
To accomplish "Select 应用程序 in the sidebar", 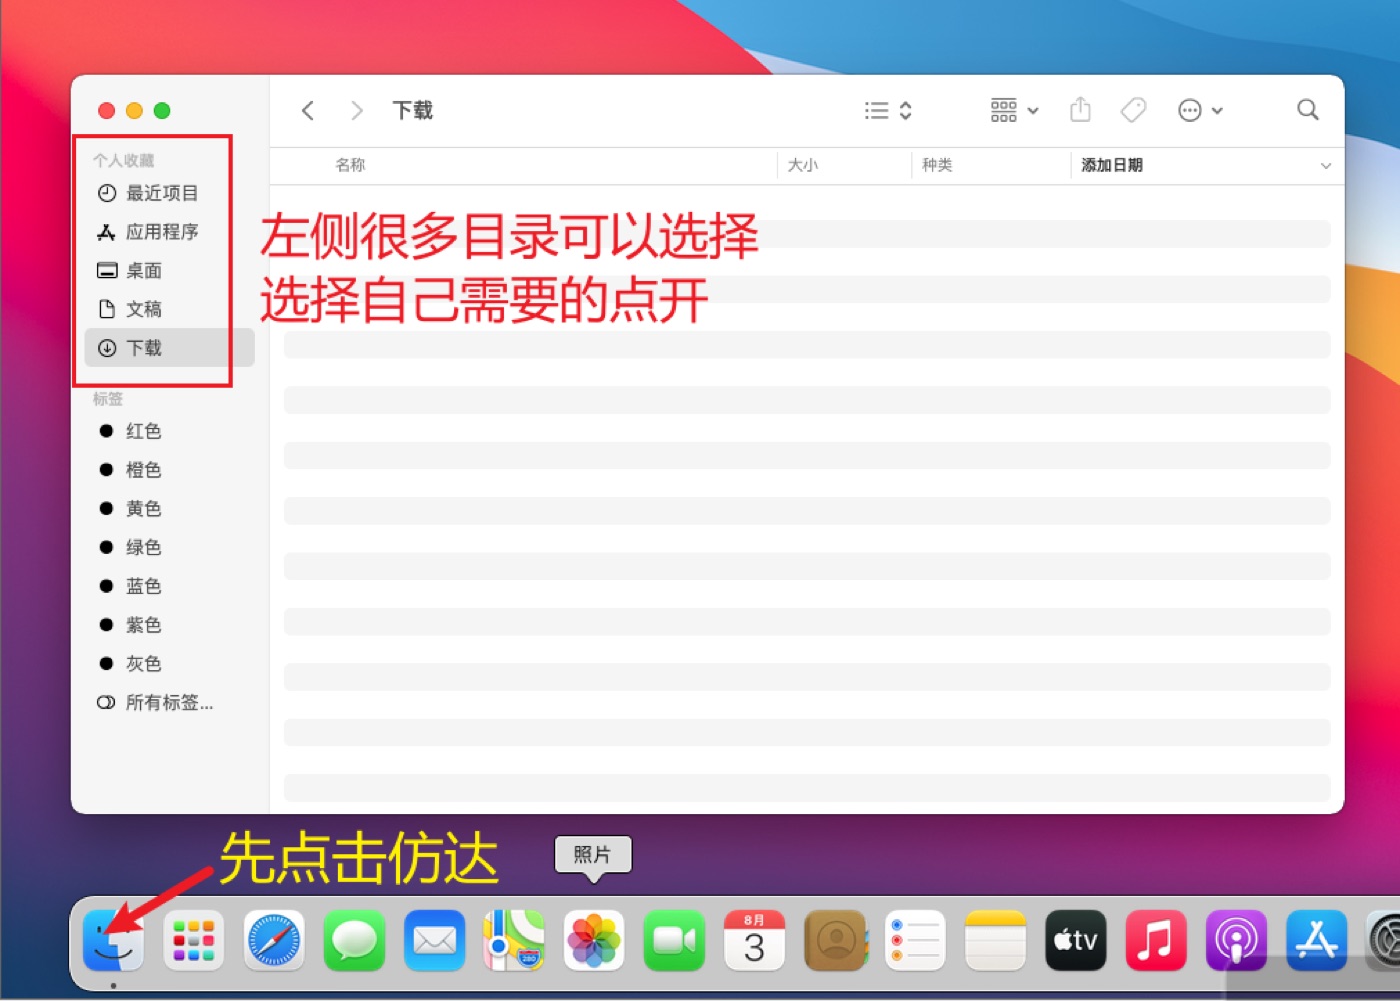I will [170, 232].
